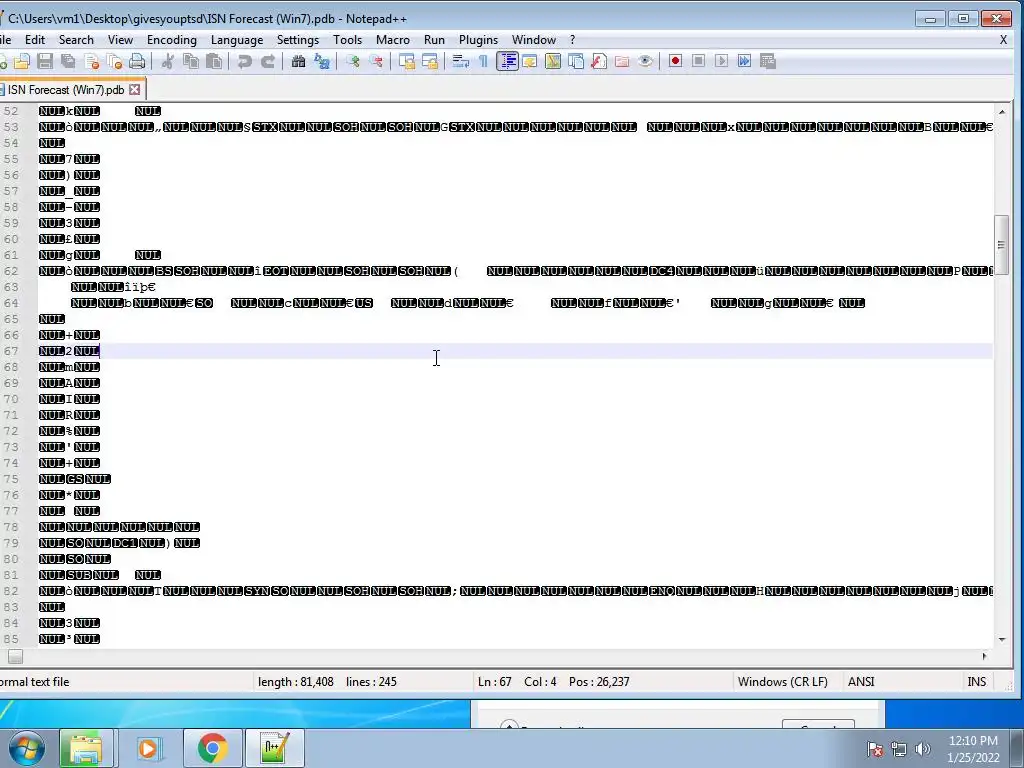Print the document with the Print icon
This screenshot has height=768, width=1024.
tap(137, 61)
